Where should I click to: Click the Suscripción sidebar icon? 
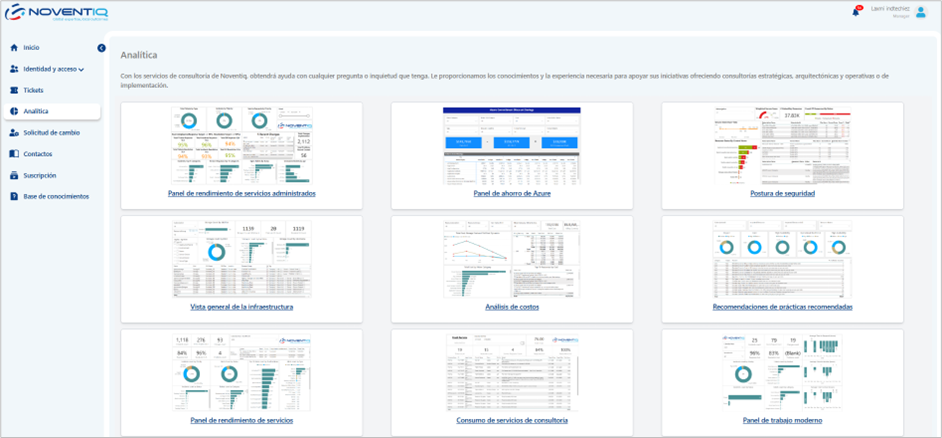point(14,175)
